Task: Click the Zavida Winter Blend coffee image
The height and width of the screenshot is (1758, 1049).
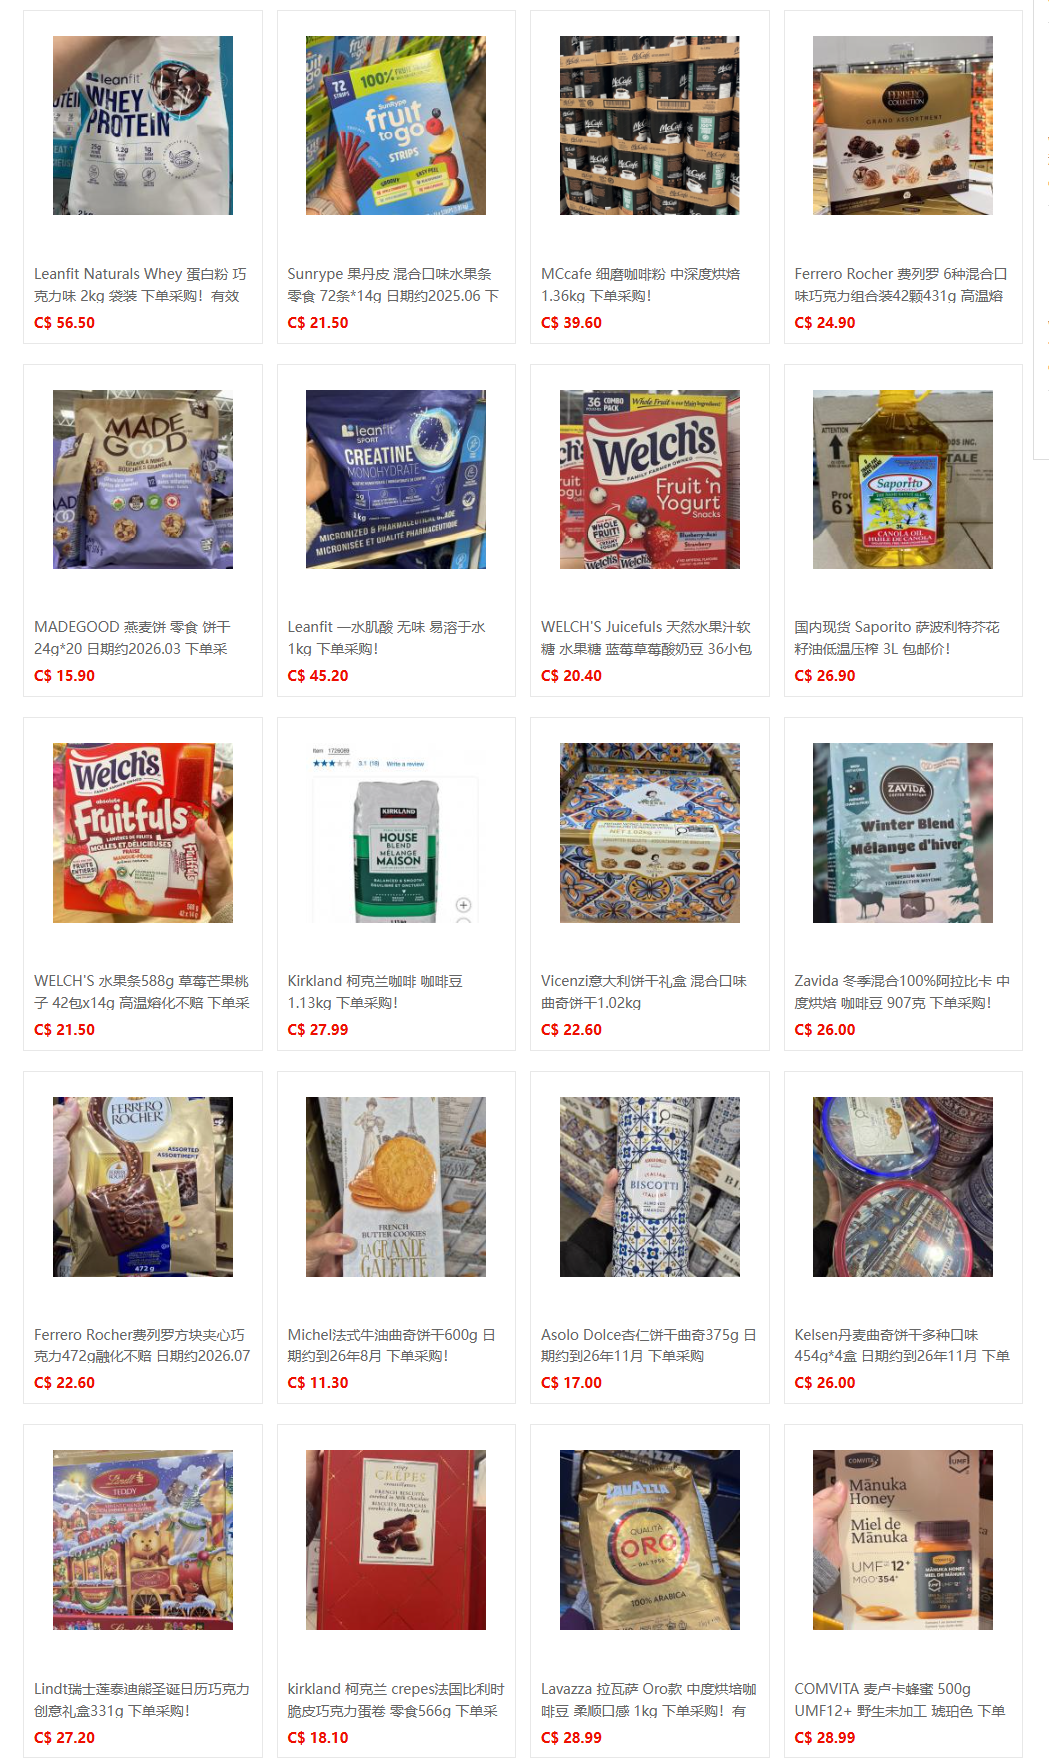Action: (x=903, y=833)
